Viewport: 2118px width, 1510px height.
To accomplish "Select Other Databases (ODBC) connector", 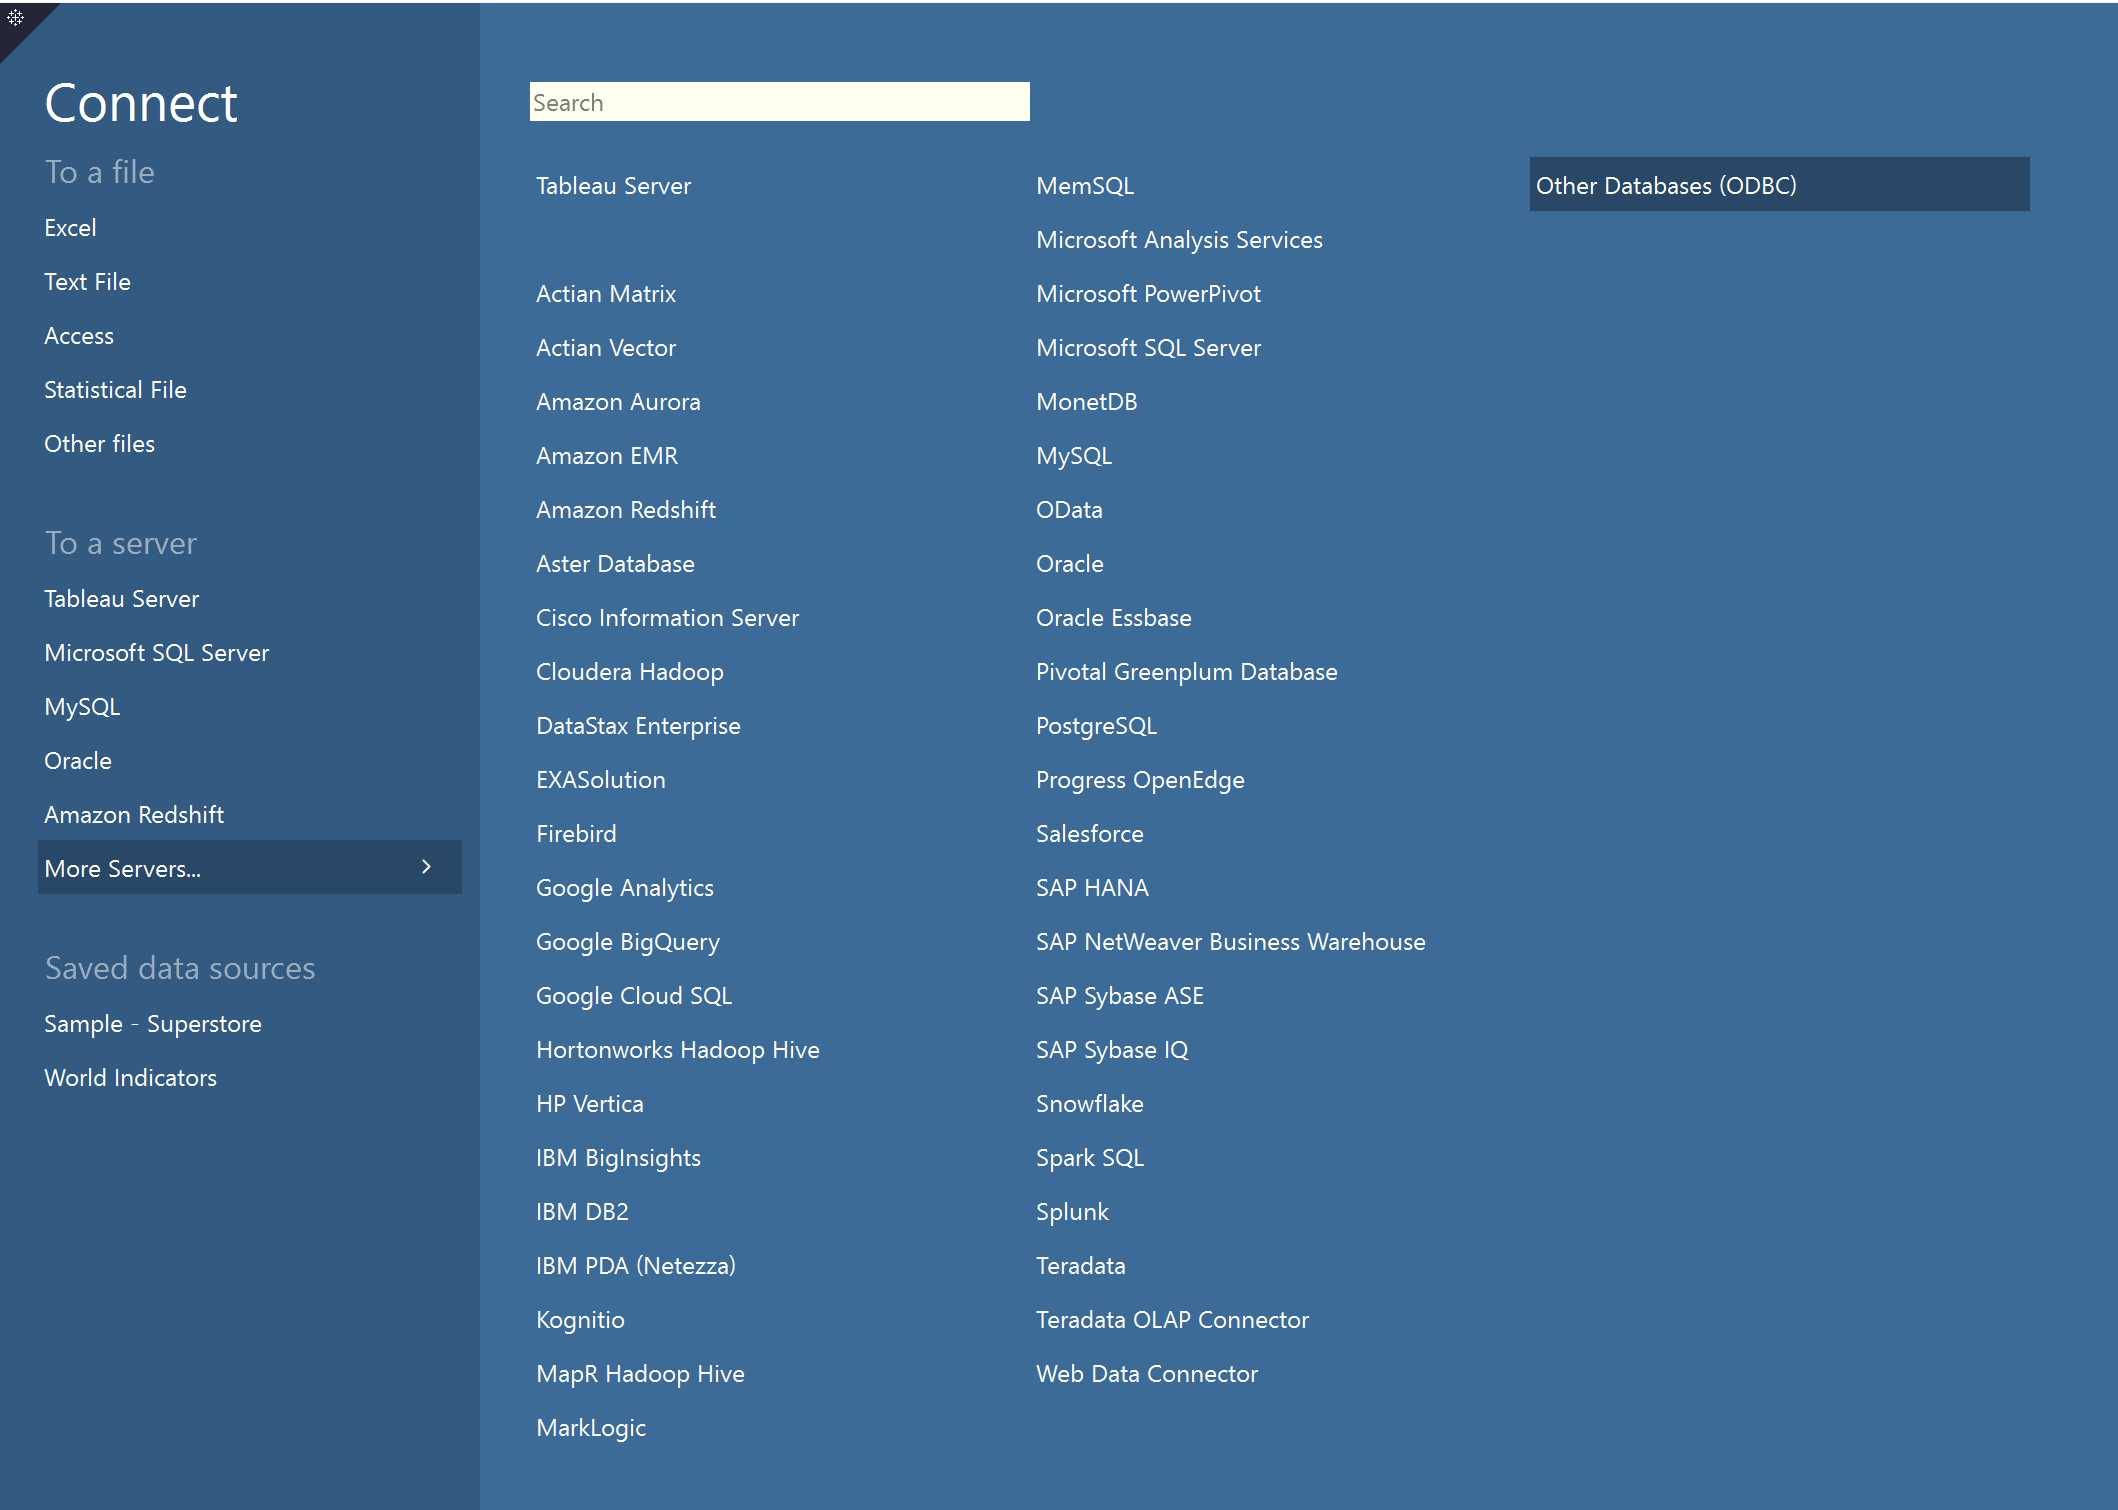I will [x=1666, y=185].
